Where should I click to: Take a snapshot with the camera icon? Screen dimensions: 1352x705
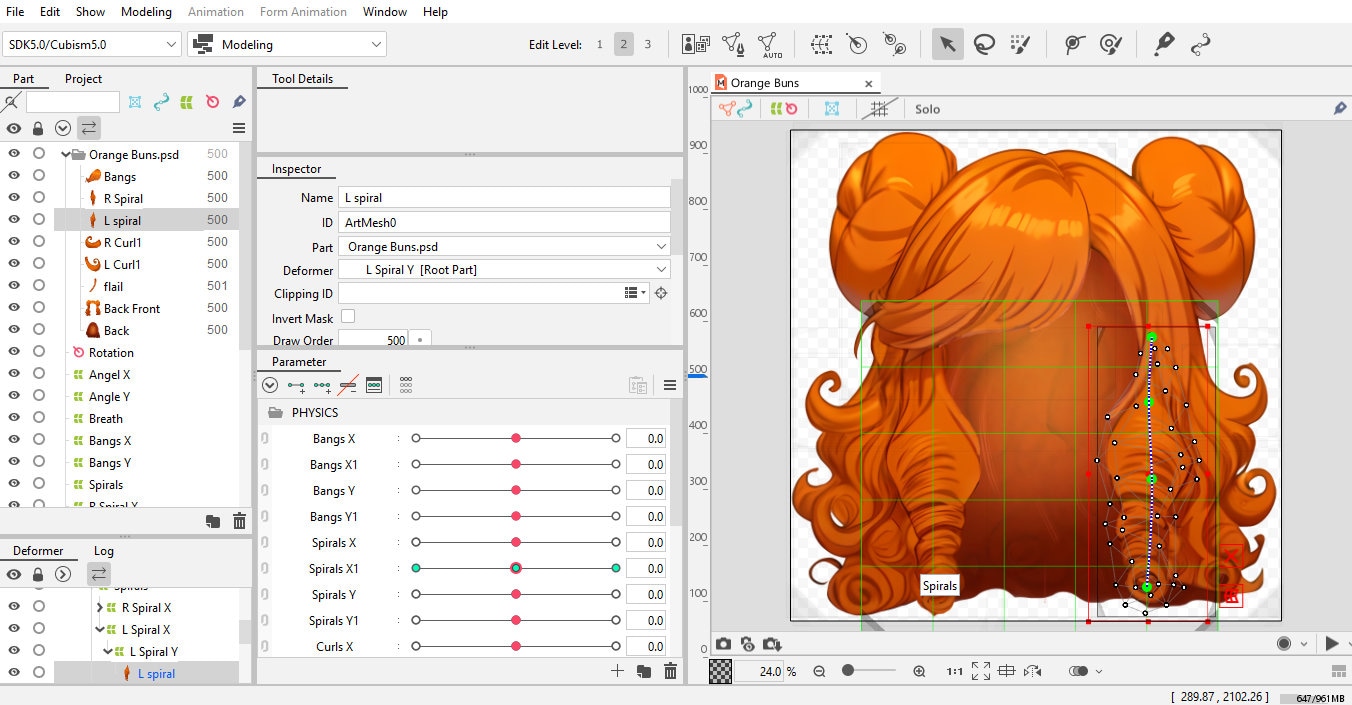pos(724,644)
